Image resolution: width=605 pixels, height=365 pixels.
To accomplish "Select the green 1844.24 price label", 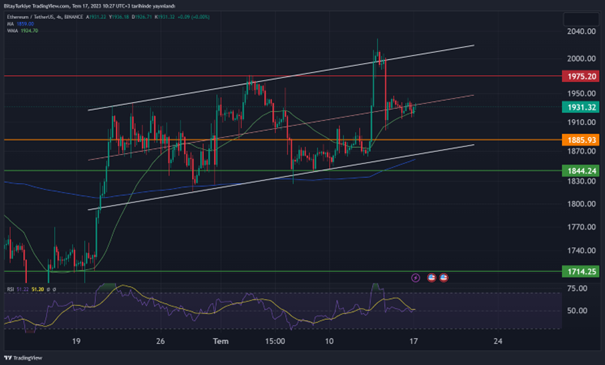I will 581,171.
